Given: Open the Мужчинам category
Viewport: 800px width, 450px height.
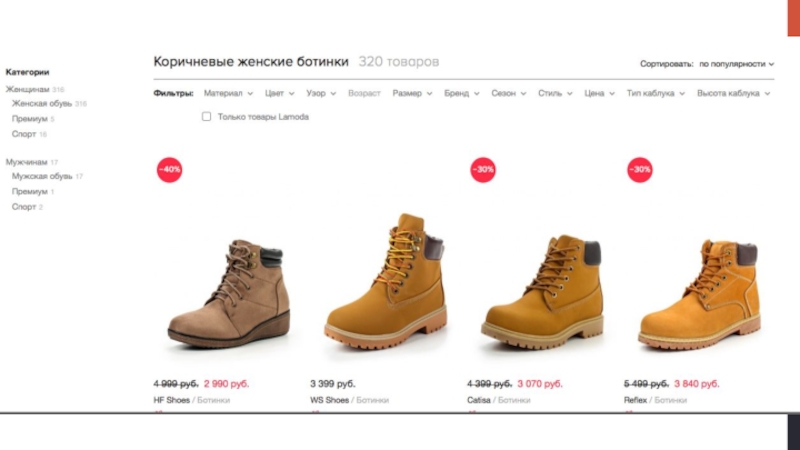Looking at the screenshot, I should (27, 162).
